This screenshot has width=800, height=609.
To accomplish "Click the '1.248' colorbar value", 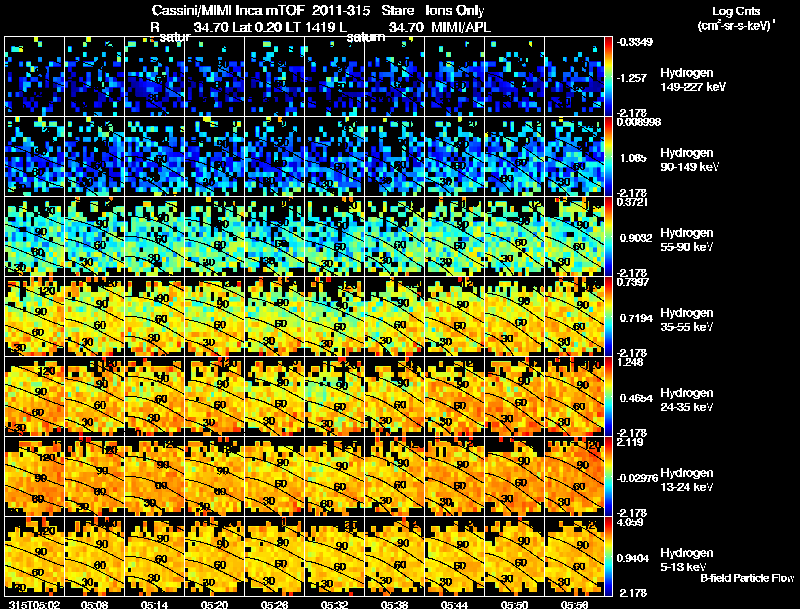I will point(630,362).
